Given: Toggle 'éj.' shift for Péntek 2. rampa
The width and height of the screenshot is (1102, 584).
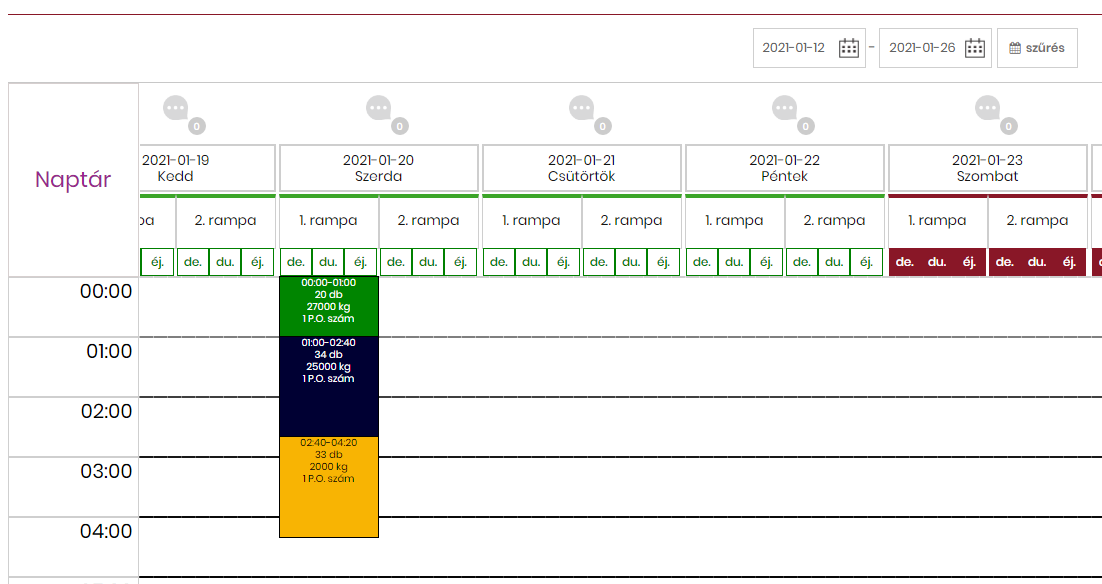Looking at the screenshot, I should [866, 262].
